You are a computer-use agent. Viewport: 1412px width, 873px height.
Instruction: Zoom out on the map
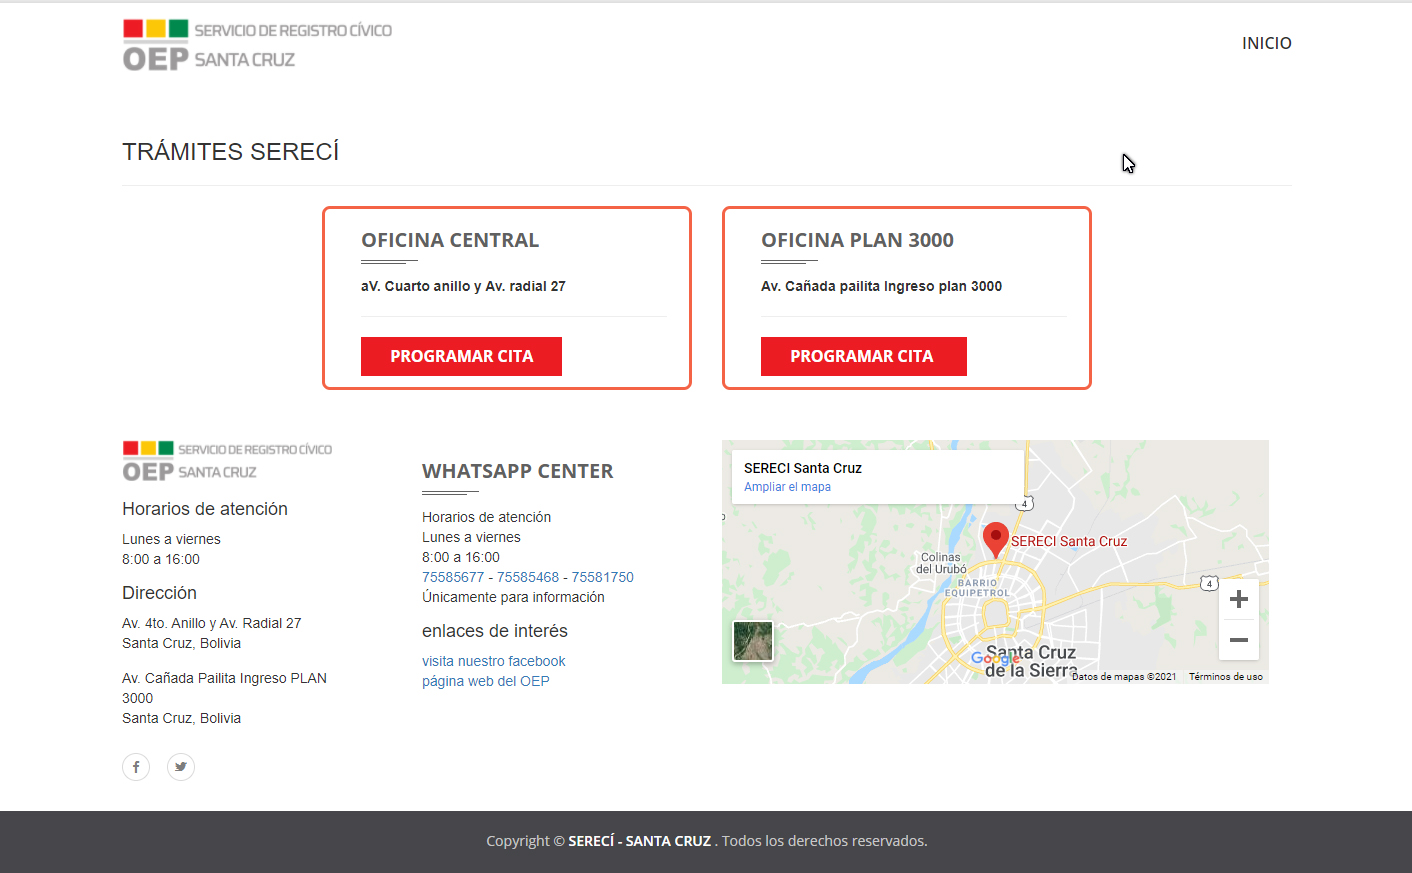tap(1238, 640)
